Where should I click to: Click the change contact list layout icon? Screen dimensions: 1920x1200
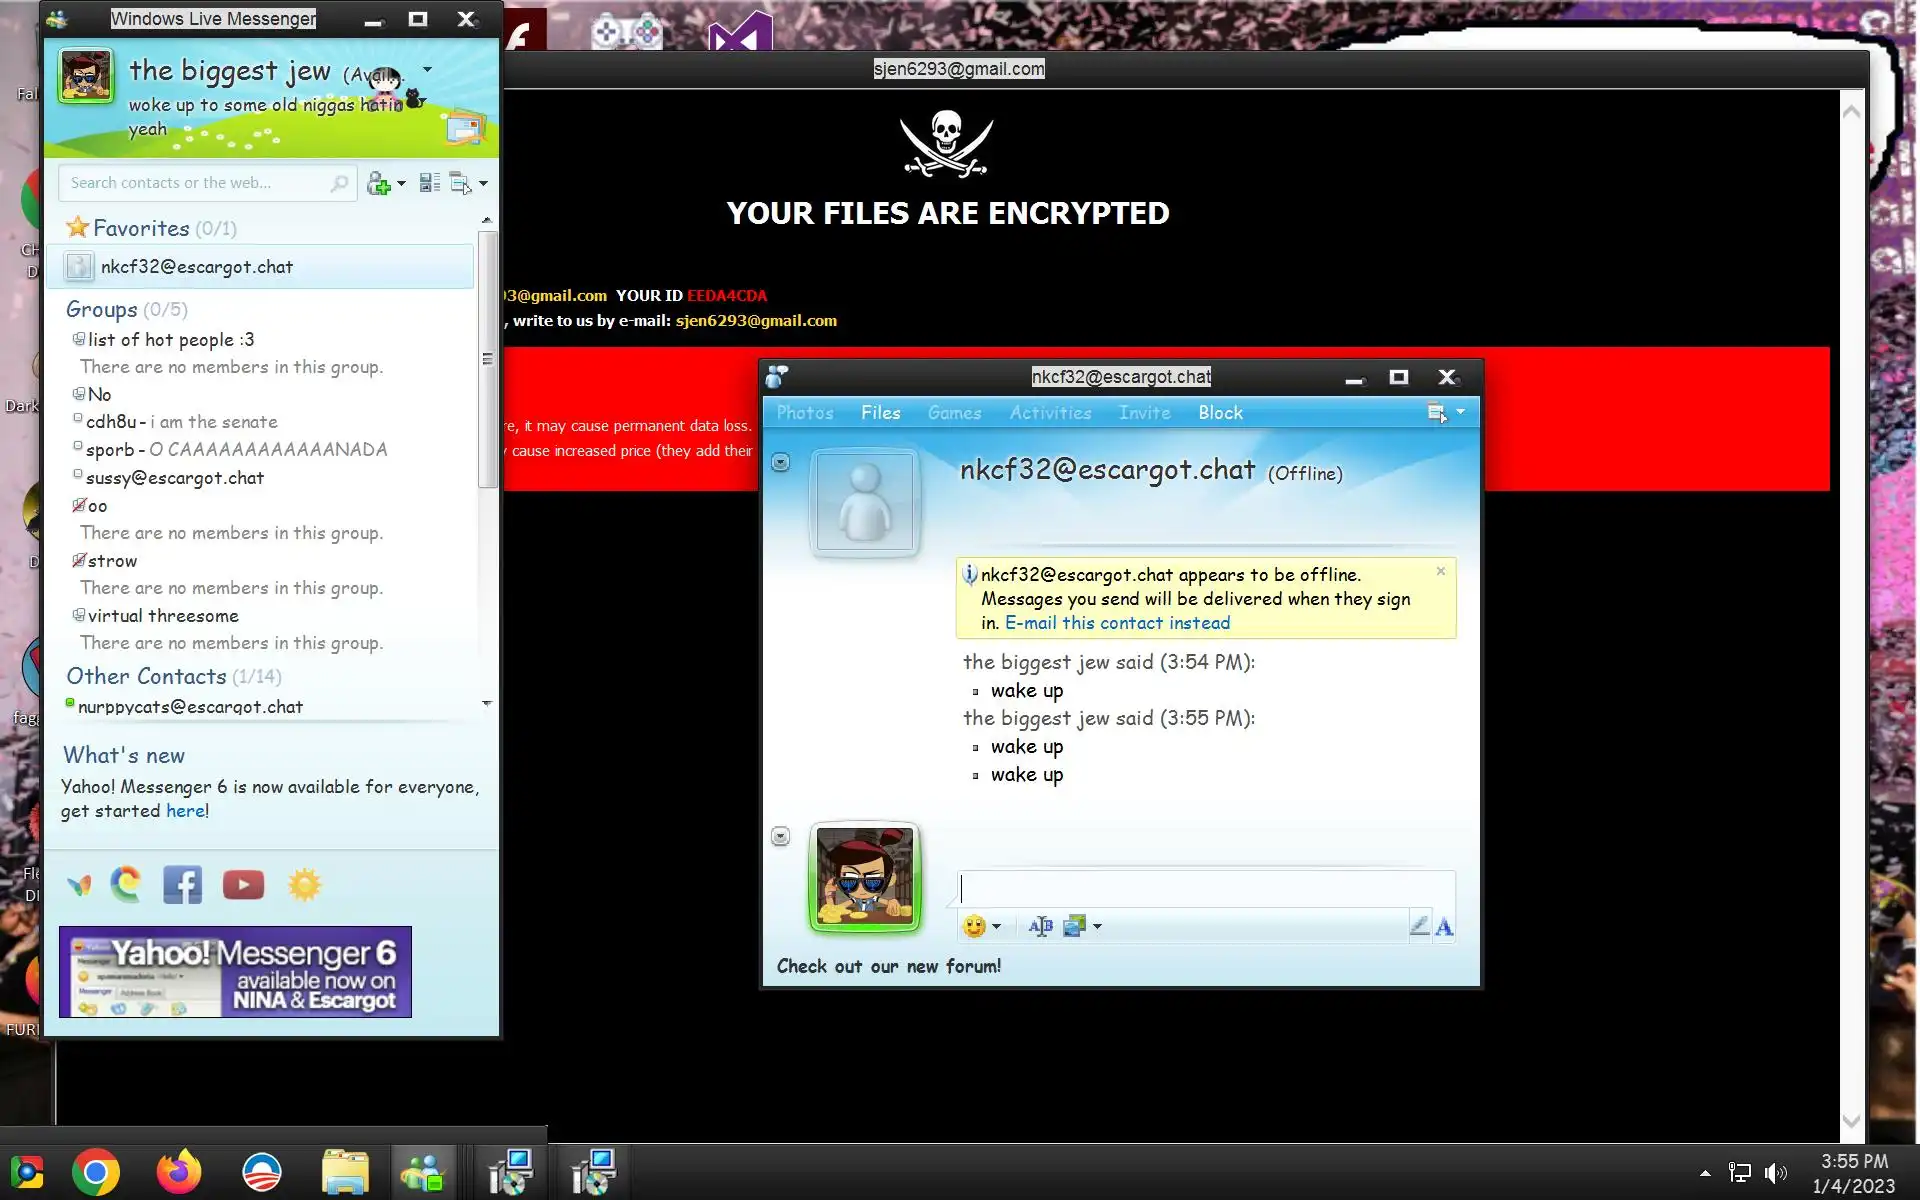[430, 183]
